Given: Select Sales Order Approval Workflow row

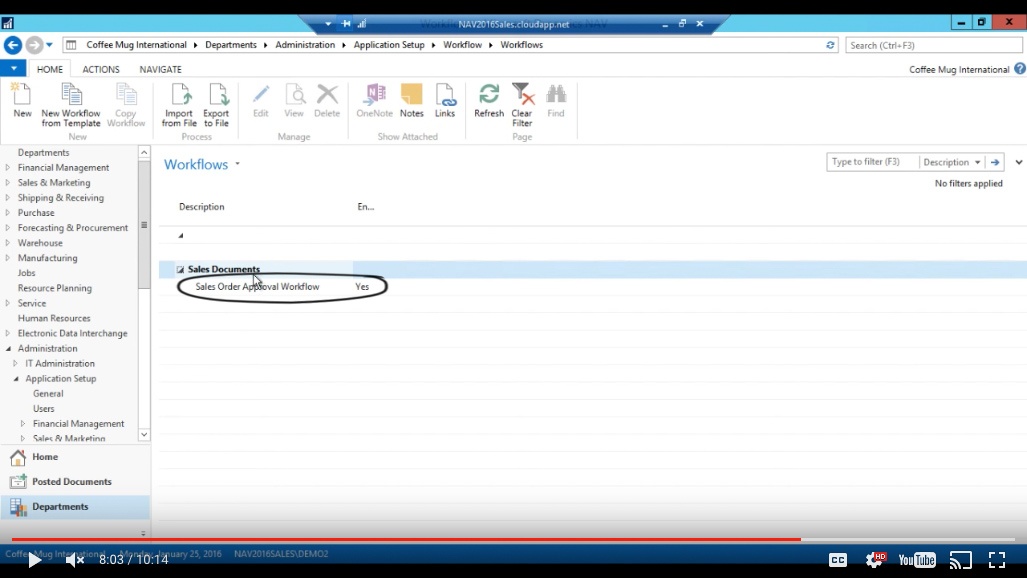Looking at the screenshot, I should pos(593,286).
